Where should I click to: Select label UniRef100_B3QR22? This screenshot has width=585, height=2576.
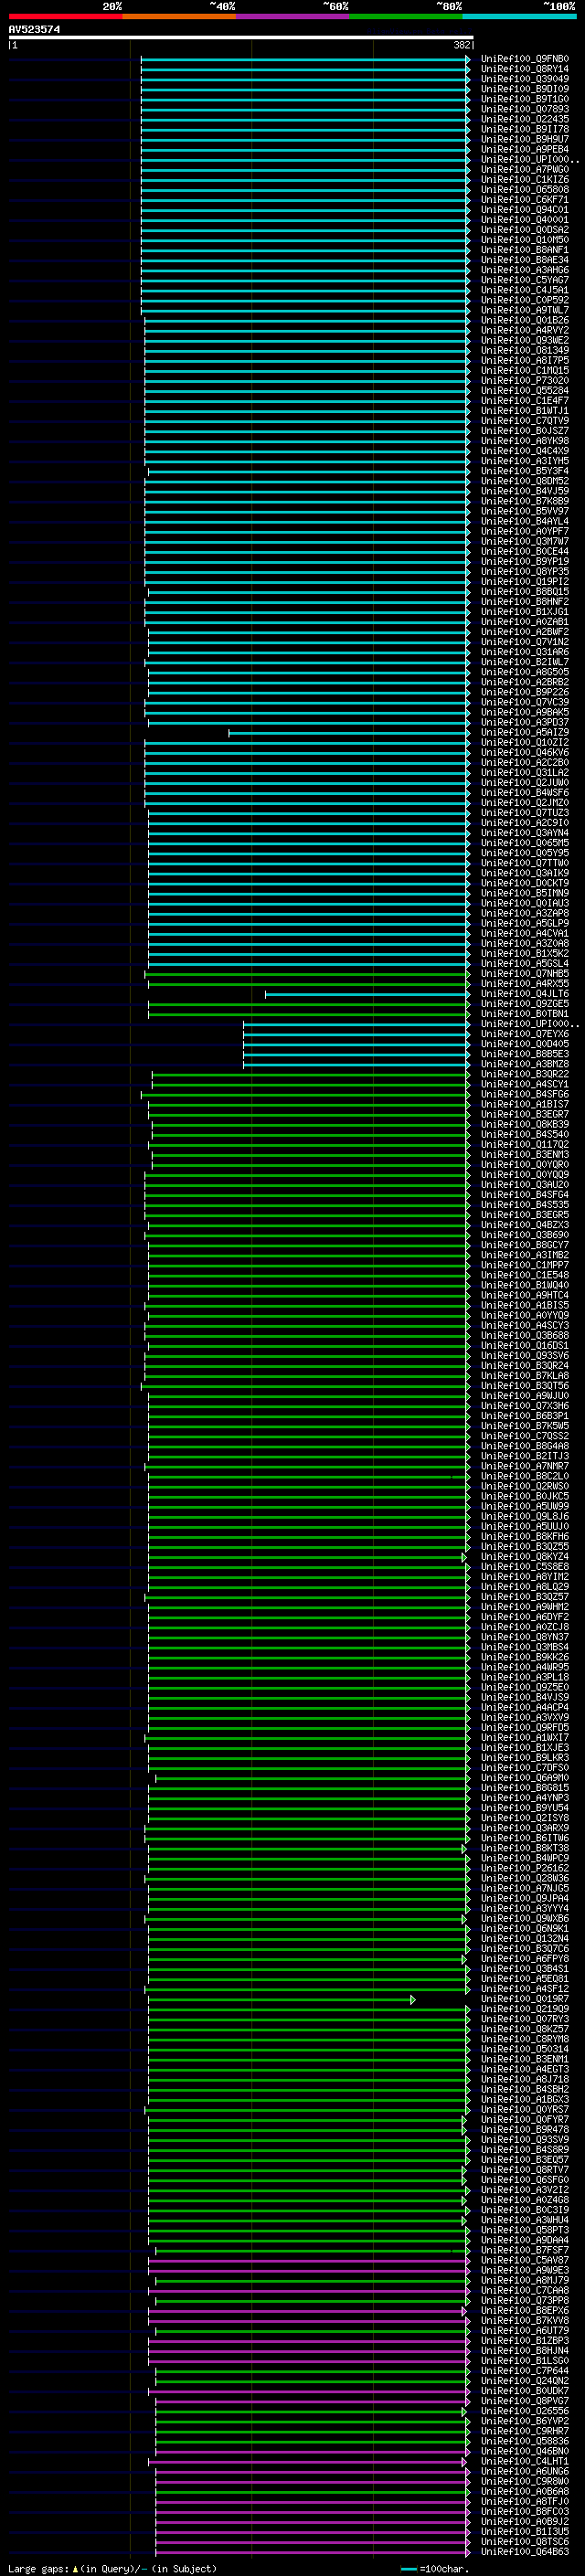(x=525, y=1074)
